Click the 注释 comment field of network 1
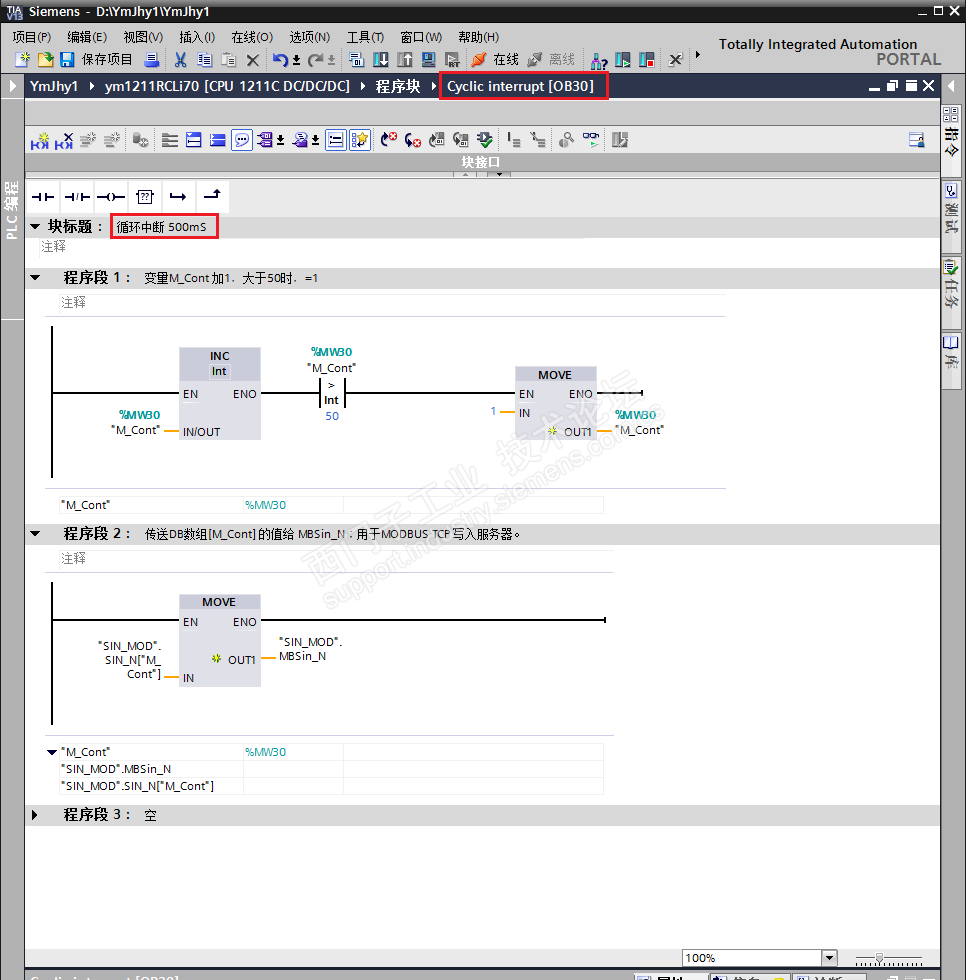The height and width of the screenshot is (980, 966). pos(392,302)
